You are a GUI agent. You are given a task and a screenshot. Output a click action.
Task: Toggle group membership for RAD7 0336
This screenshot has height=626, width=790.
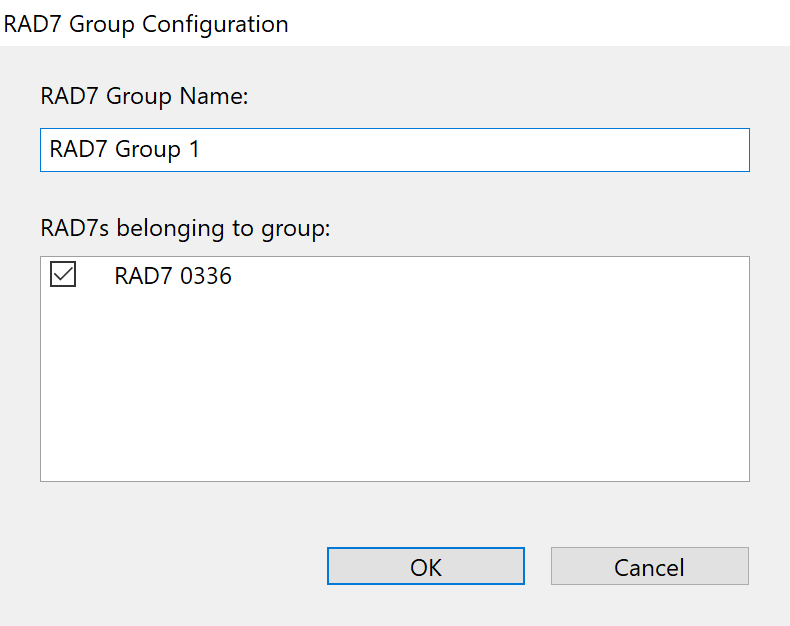63,276
